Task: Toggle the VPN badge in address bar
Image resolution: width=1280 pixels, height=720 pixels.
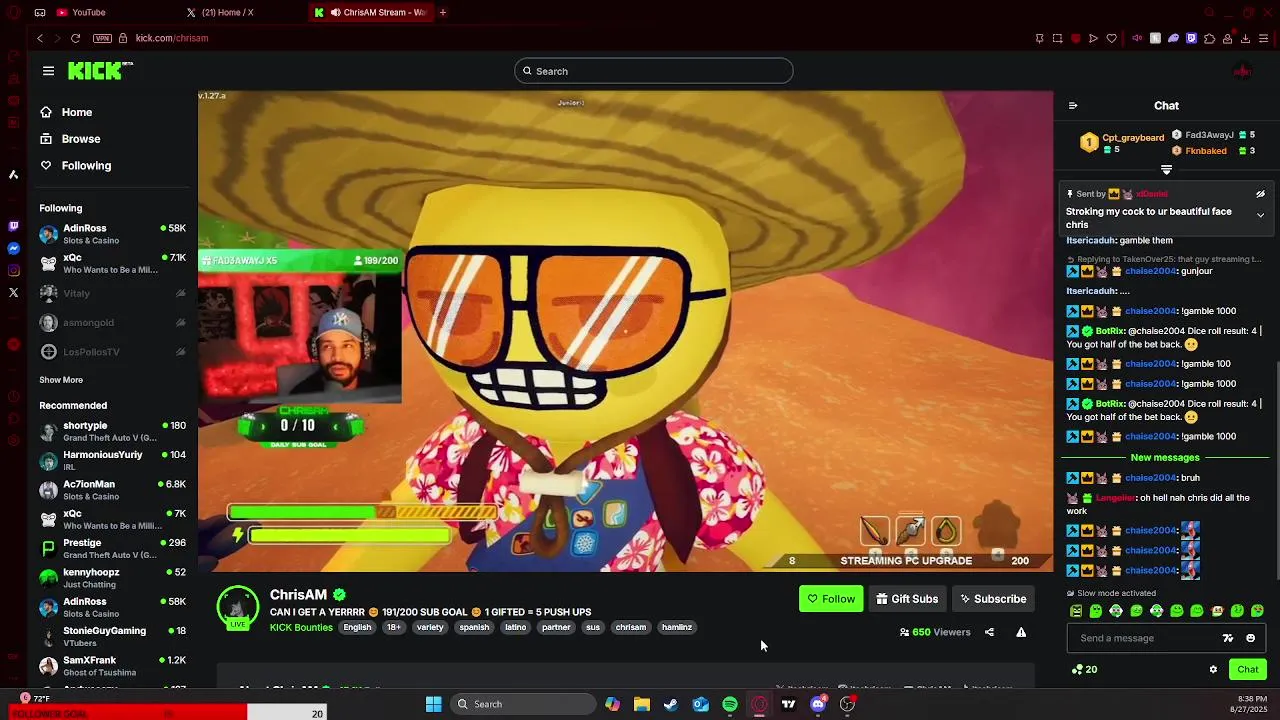Action: pos(102,38)
